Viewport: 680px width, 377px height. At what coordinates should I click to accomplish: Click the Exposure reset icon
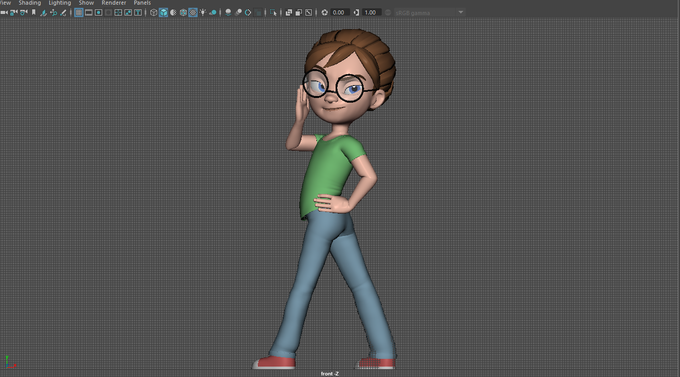click(x=324, y=13)
